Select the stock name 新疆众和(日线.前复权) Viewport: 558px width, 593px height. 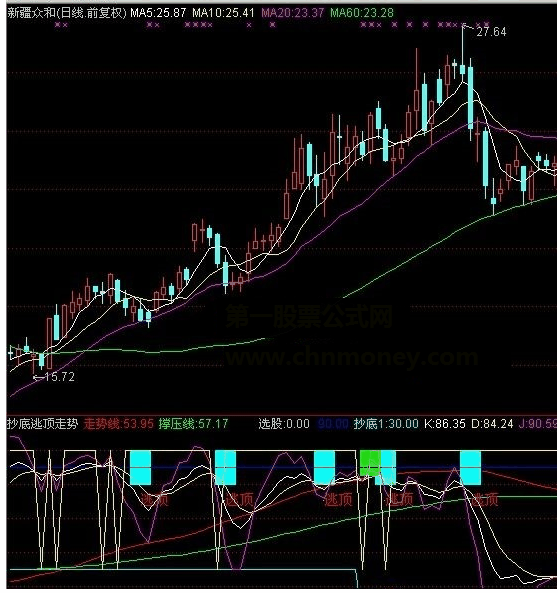(x=67, y=13)
